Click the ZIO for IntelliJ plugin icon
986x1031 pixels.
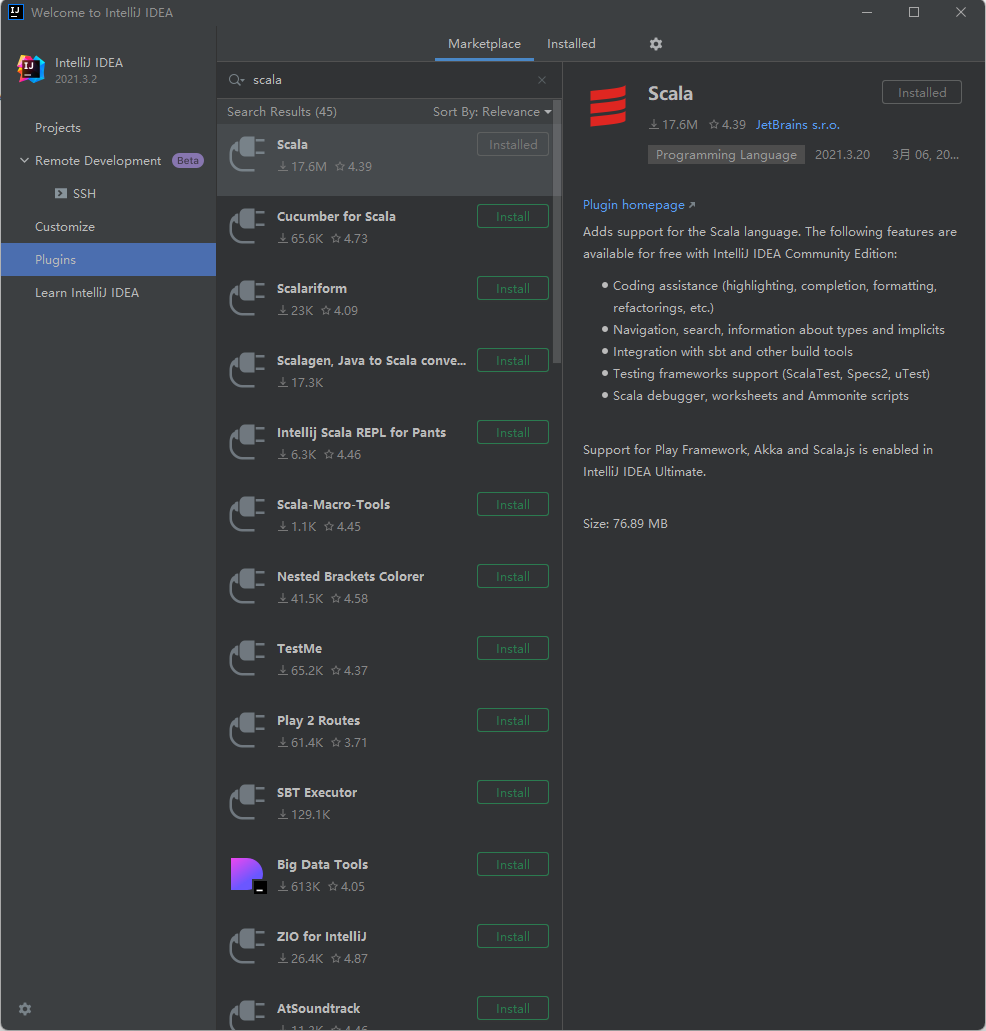point(247,946)
